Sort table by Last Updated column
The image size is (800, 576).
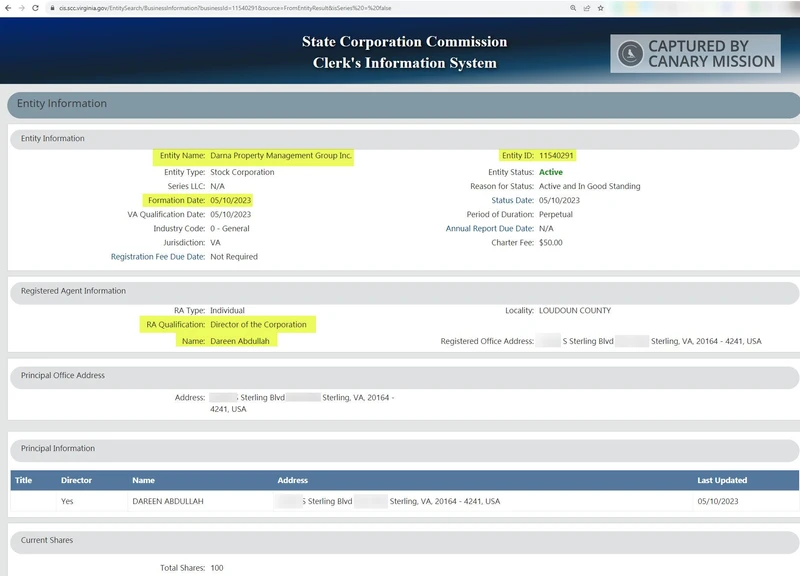722,480
